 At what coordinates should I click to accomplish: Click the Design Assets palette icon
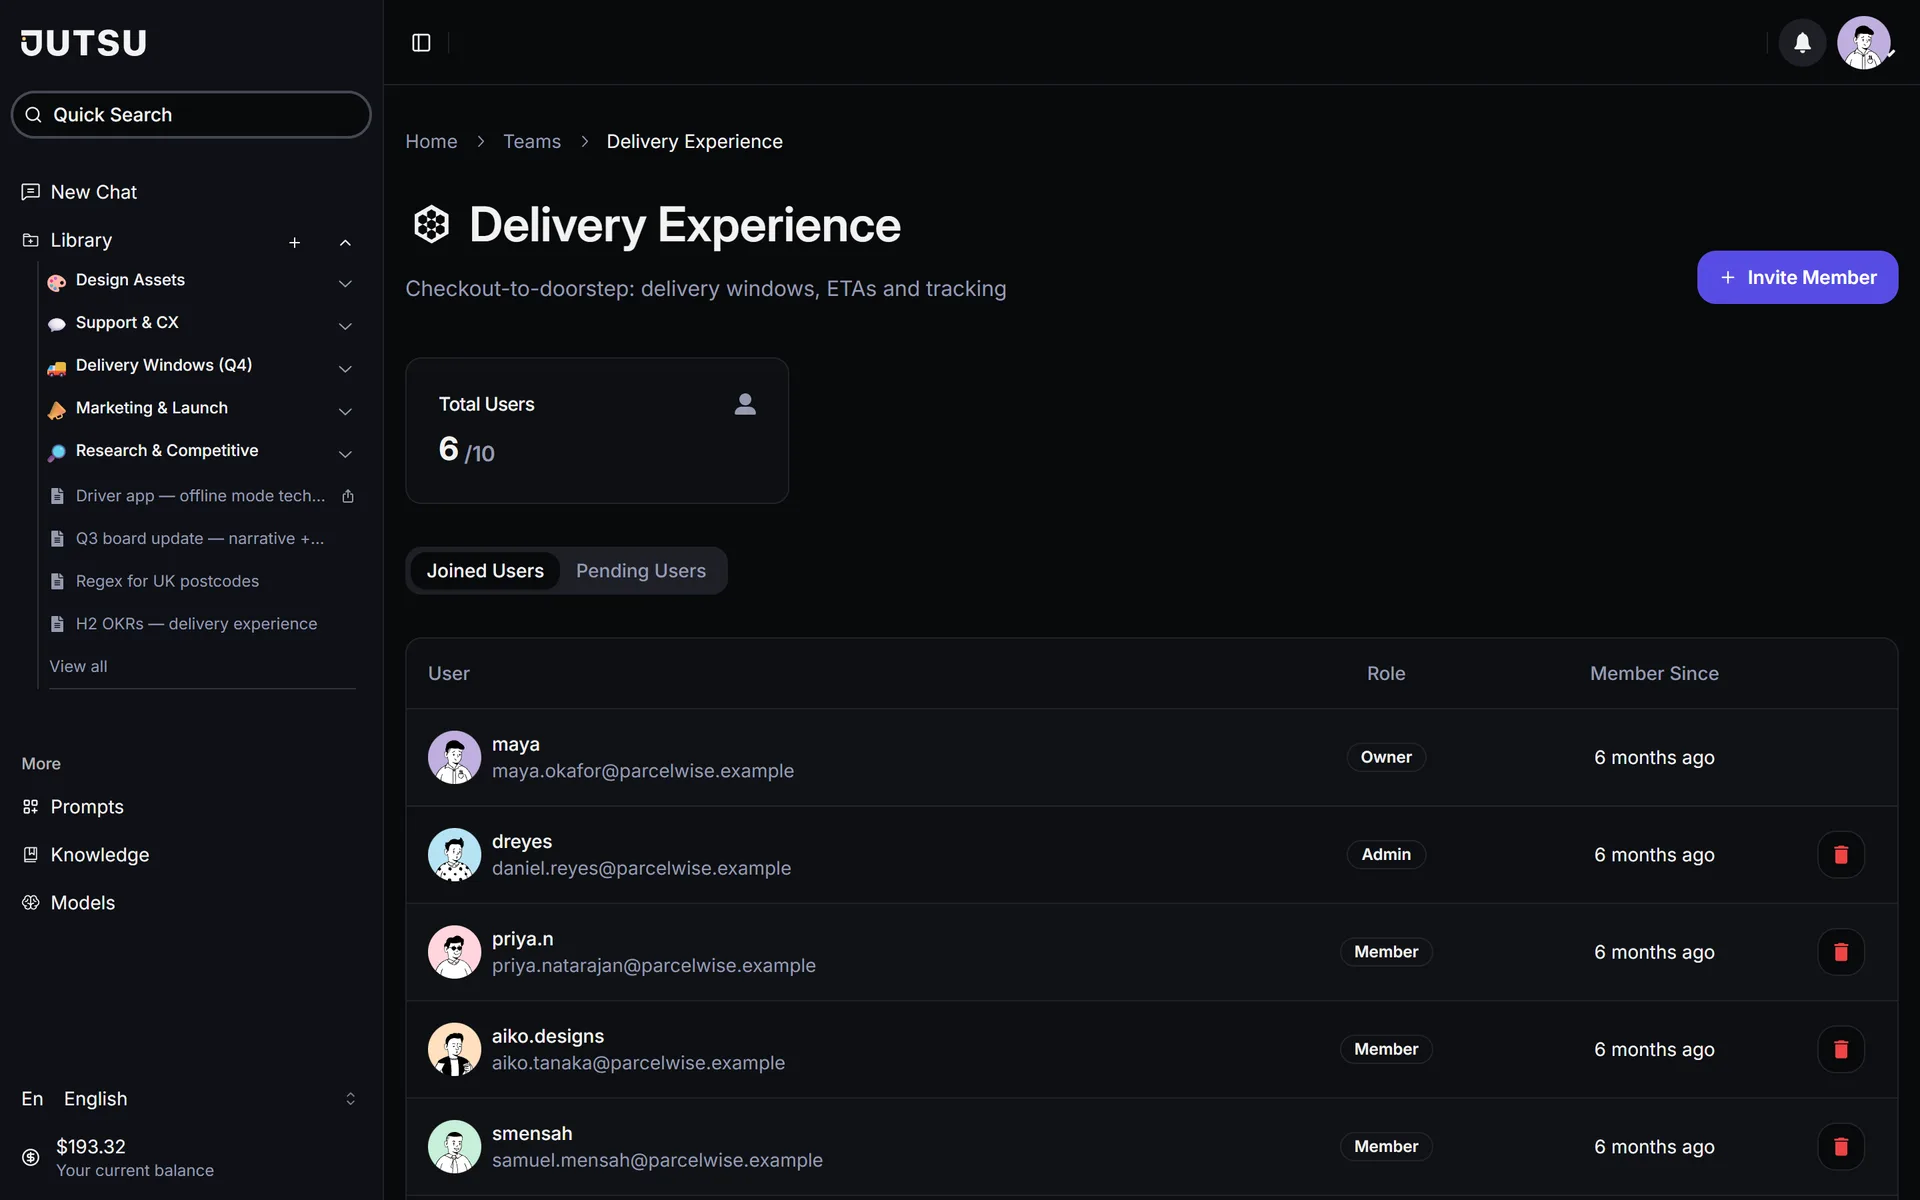[57, 282]
